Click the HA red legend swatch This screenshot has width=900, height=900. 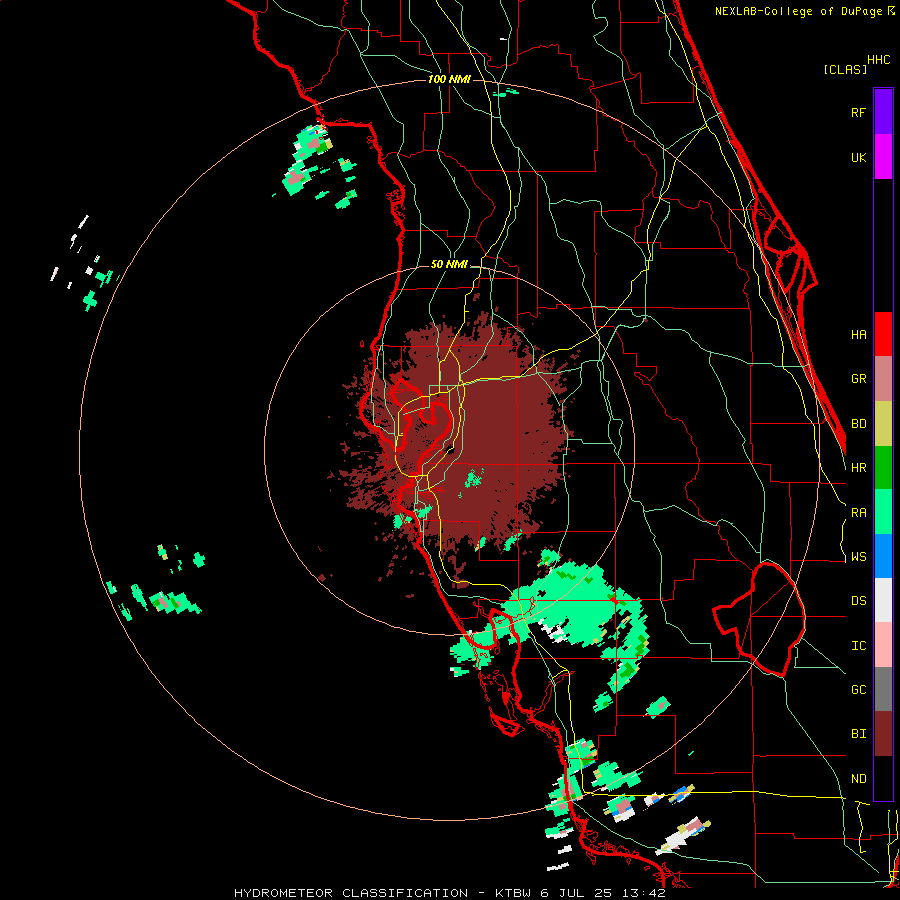click(x=883, y=334)
